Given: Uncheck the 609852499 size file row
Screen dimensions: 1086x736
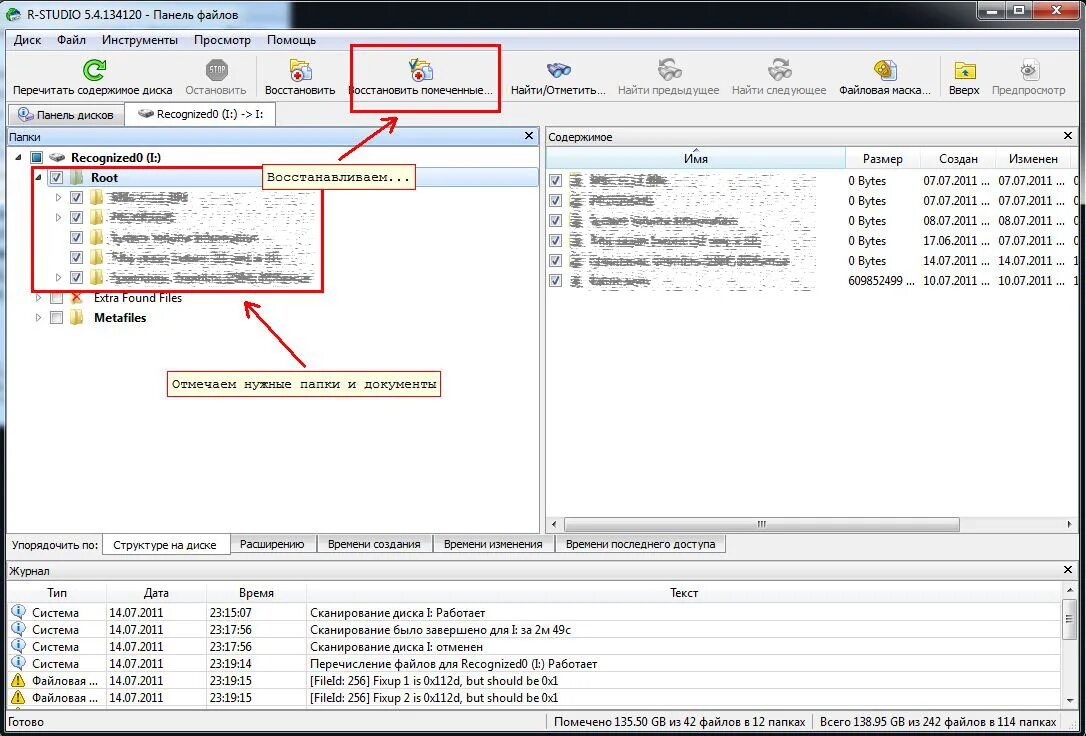Looking at the screenshot, I should click(x=555, y=281).
